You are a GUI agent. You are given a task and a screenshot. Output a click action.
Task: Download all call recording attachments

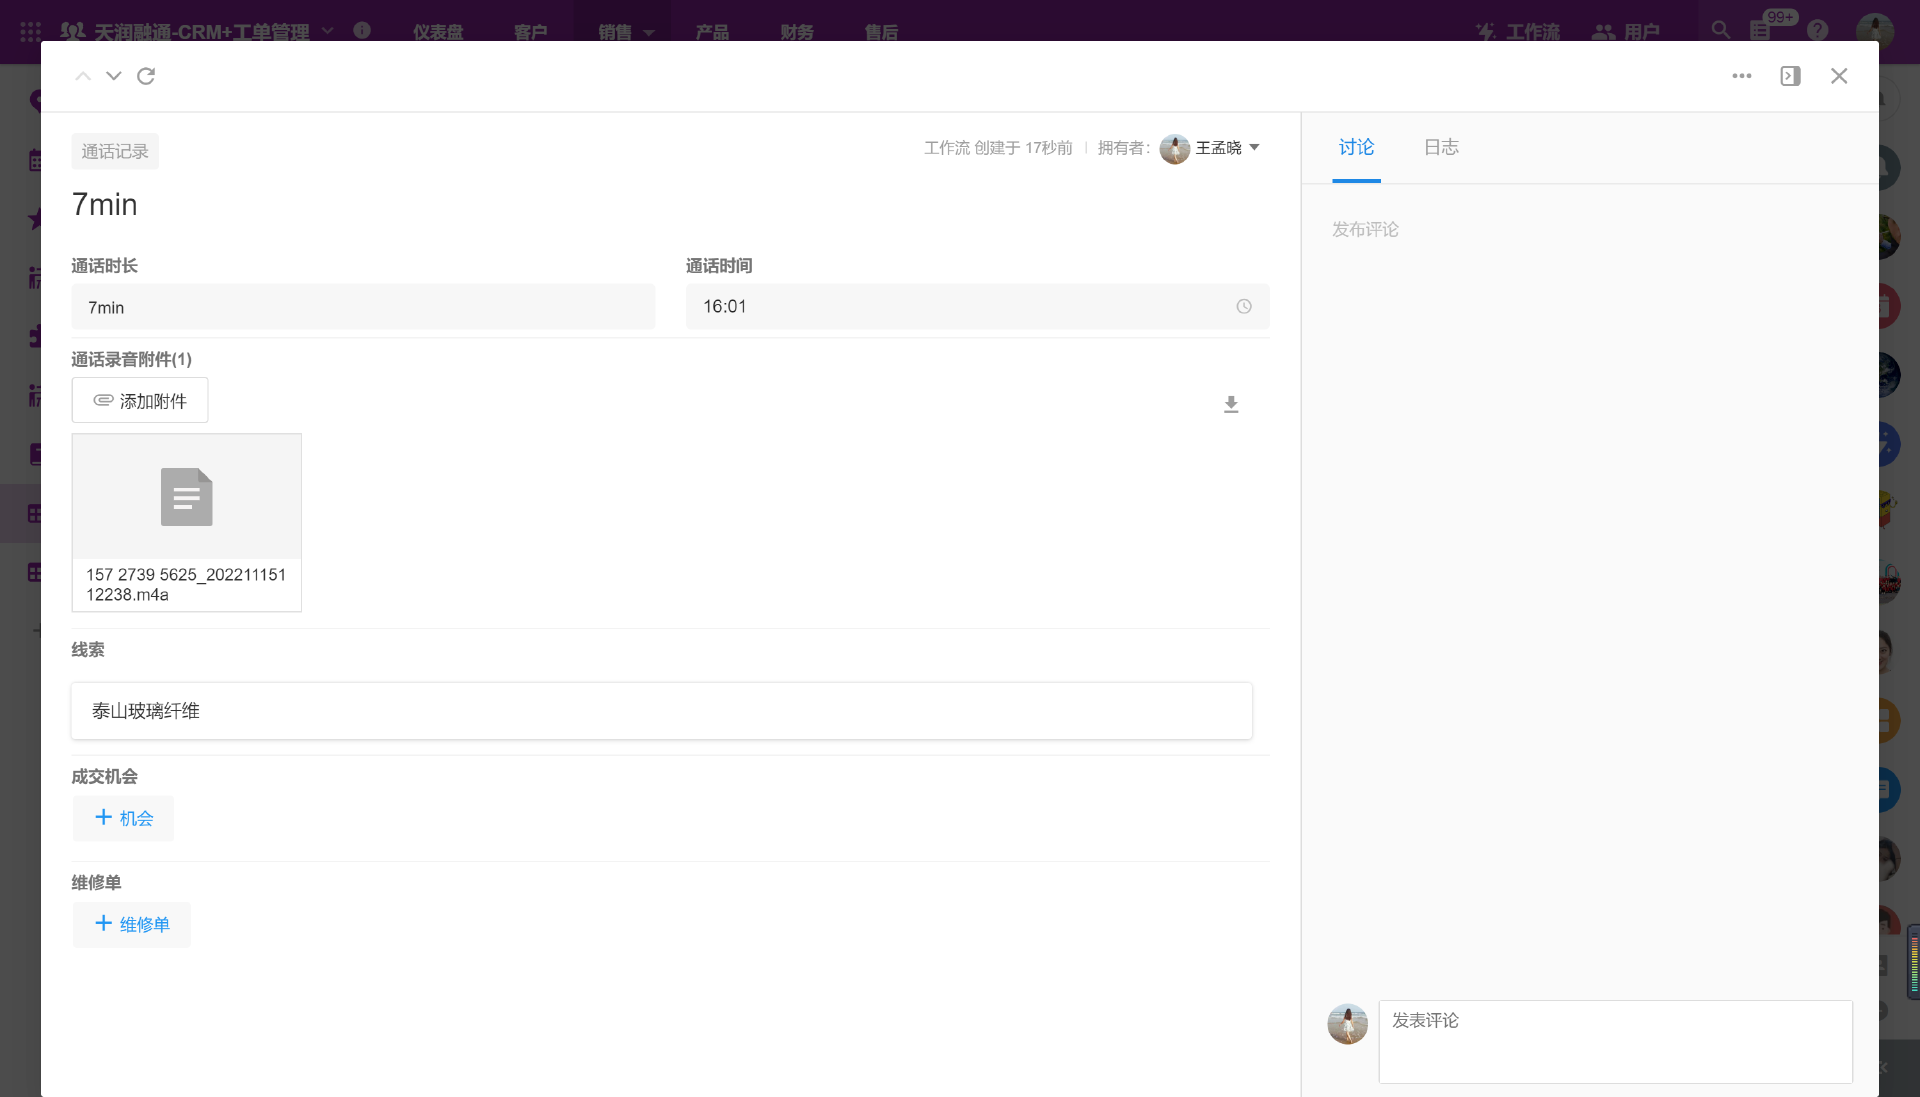[x=1231, y=404]
